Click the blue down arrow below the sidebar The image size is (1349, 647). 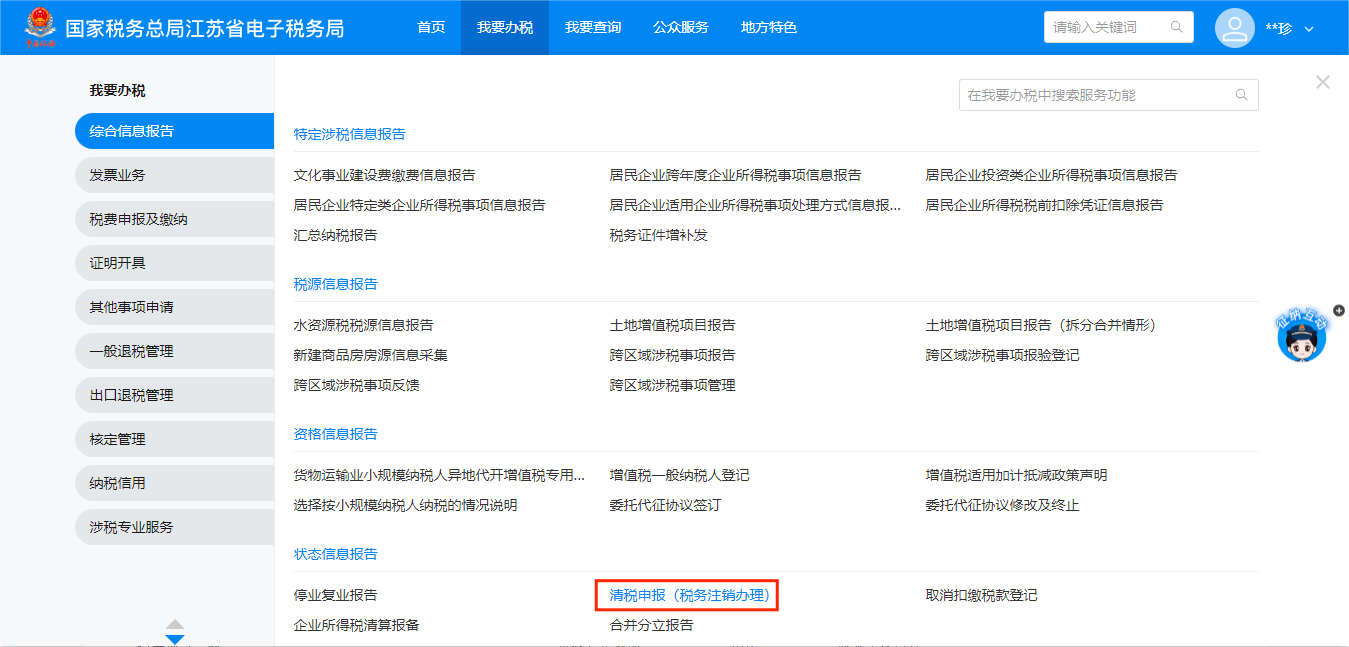pos(175,639)
